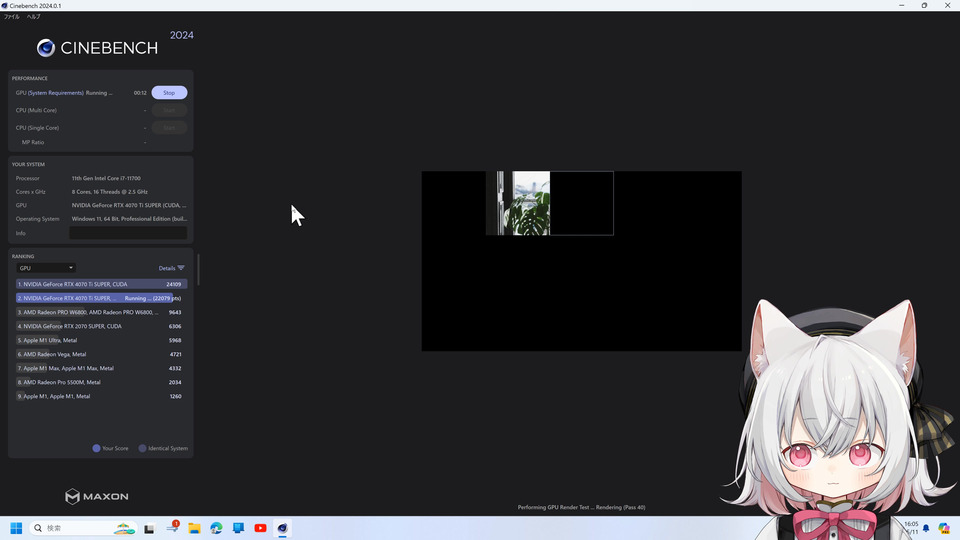Screen dimensions: 960x540
Task: Select the AMD Radeon PRO W6800 ranking entry
Action: (102, 312)
